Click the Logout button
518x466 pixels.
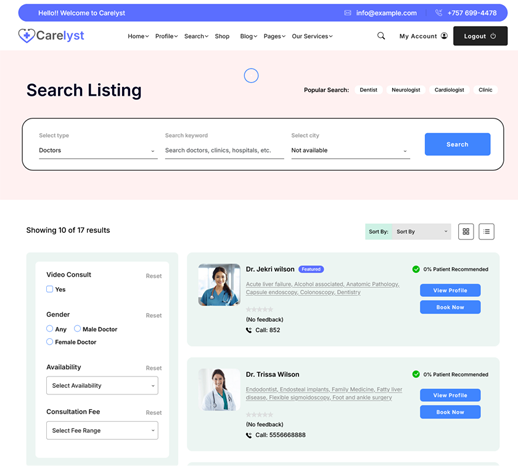(x=480, y=36)
